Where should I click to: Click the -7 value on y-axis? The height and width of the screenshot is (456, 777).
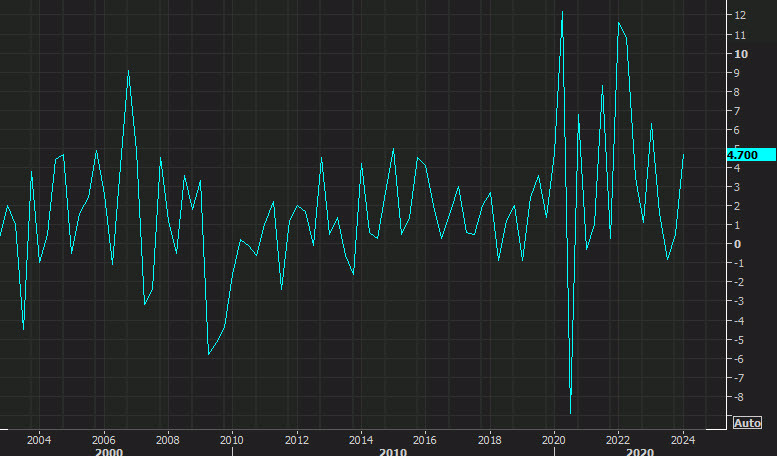point(737,378)
